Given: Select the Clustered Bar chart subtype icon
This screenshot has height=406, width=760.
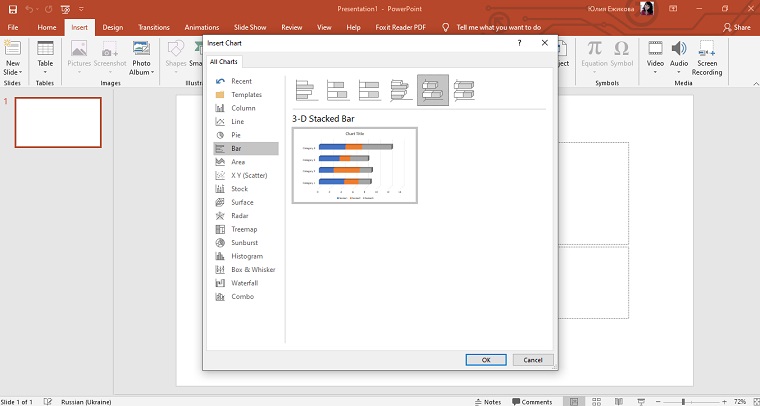Looking at the screenshot, I should 306,91.
